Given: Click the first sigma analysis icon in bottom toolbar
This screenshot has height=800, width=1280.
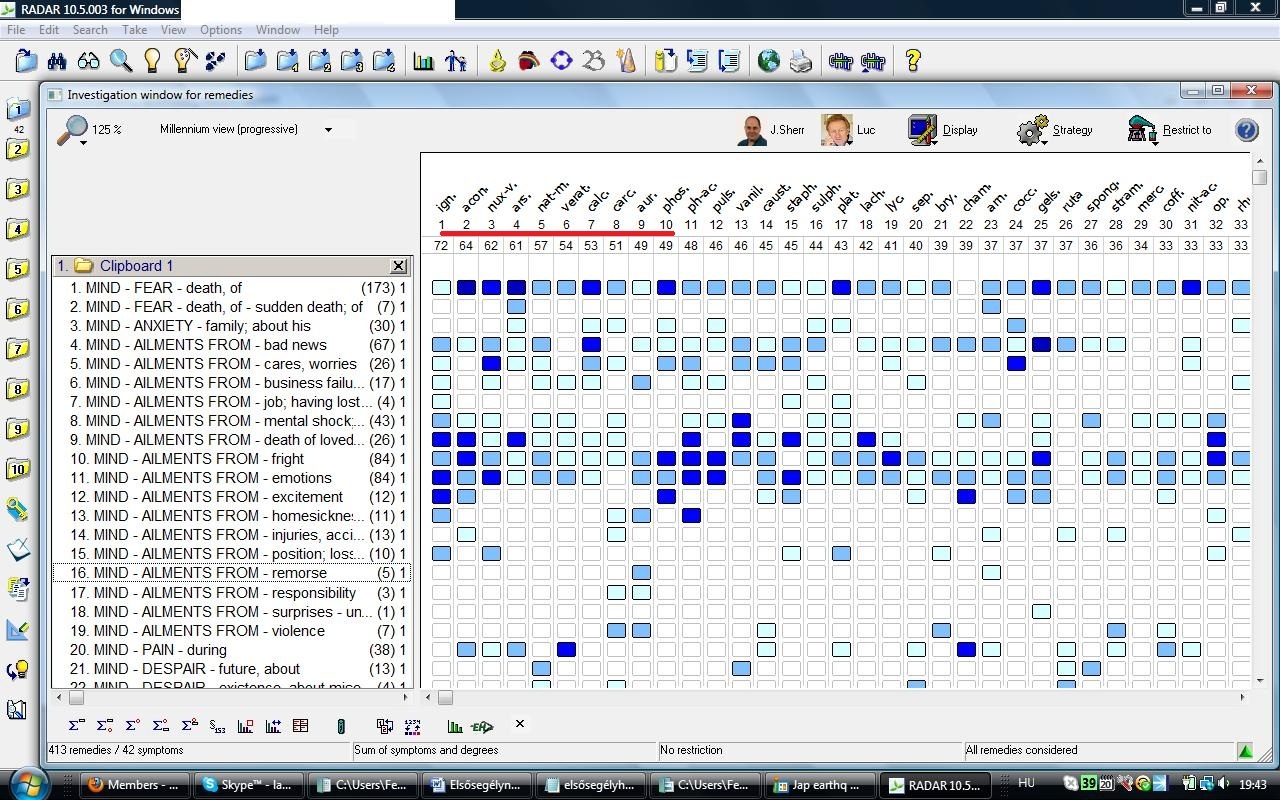Looking at the screenshot, I should point(77,726).
